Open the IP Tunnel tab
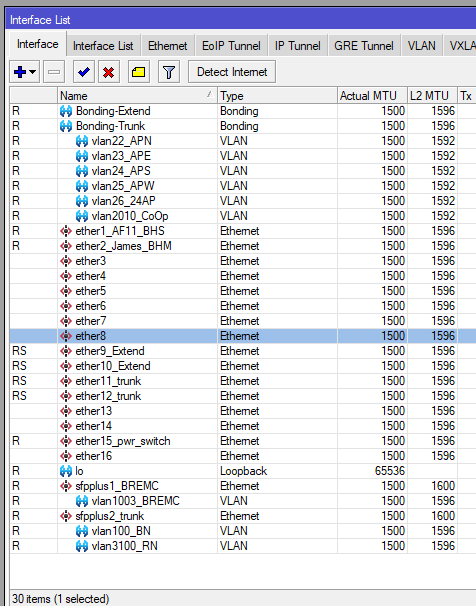The height and width of the screenshot is (606, 476). 298,46
